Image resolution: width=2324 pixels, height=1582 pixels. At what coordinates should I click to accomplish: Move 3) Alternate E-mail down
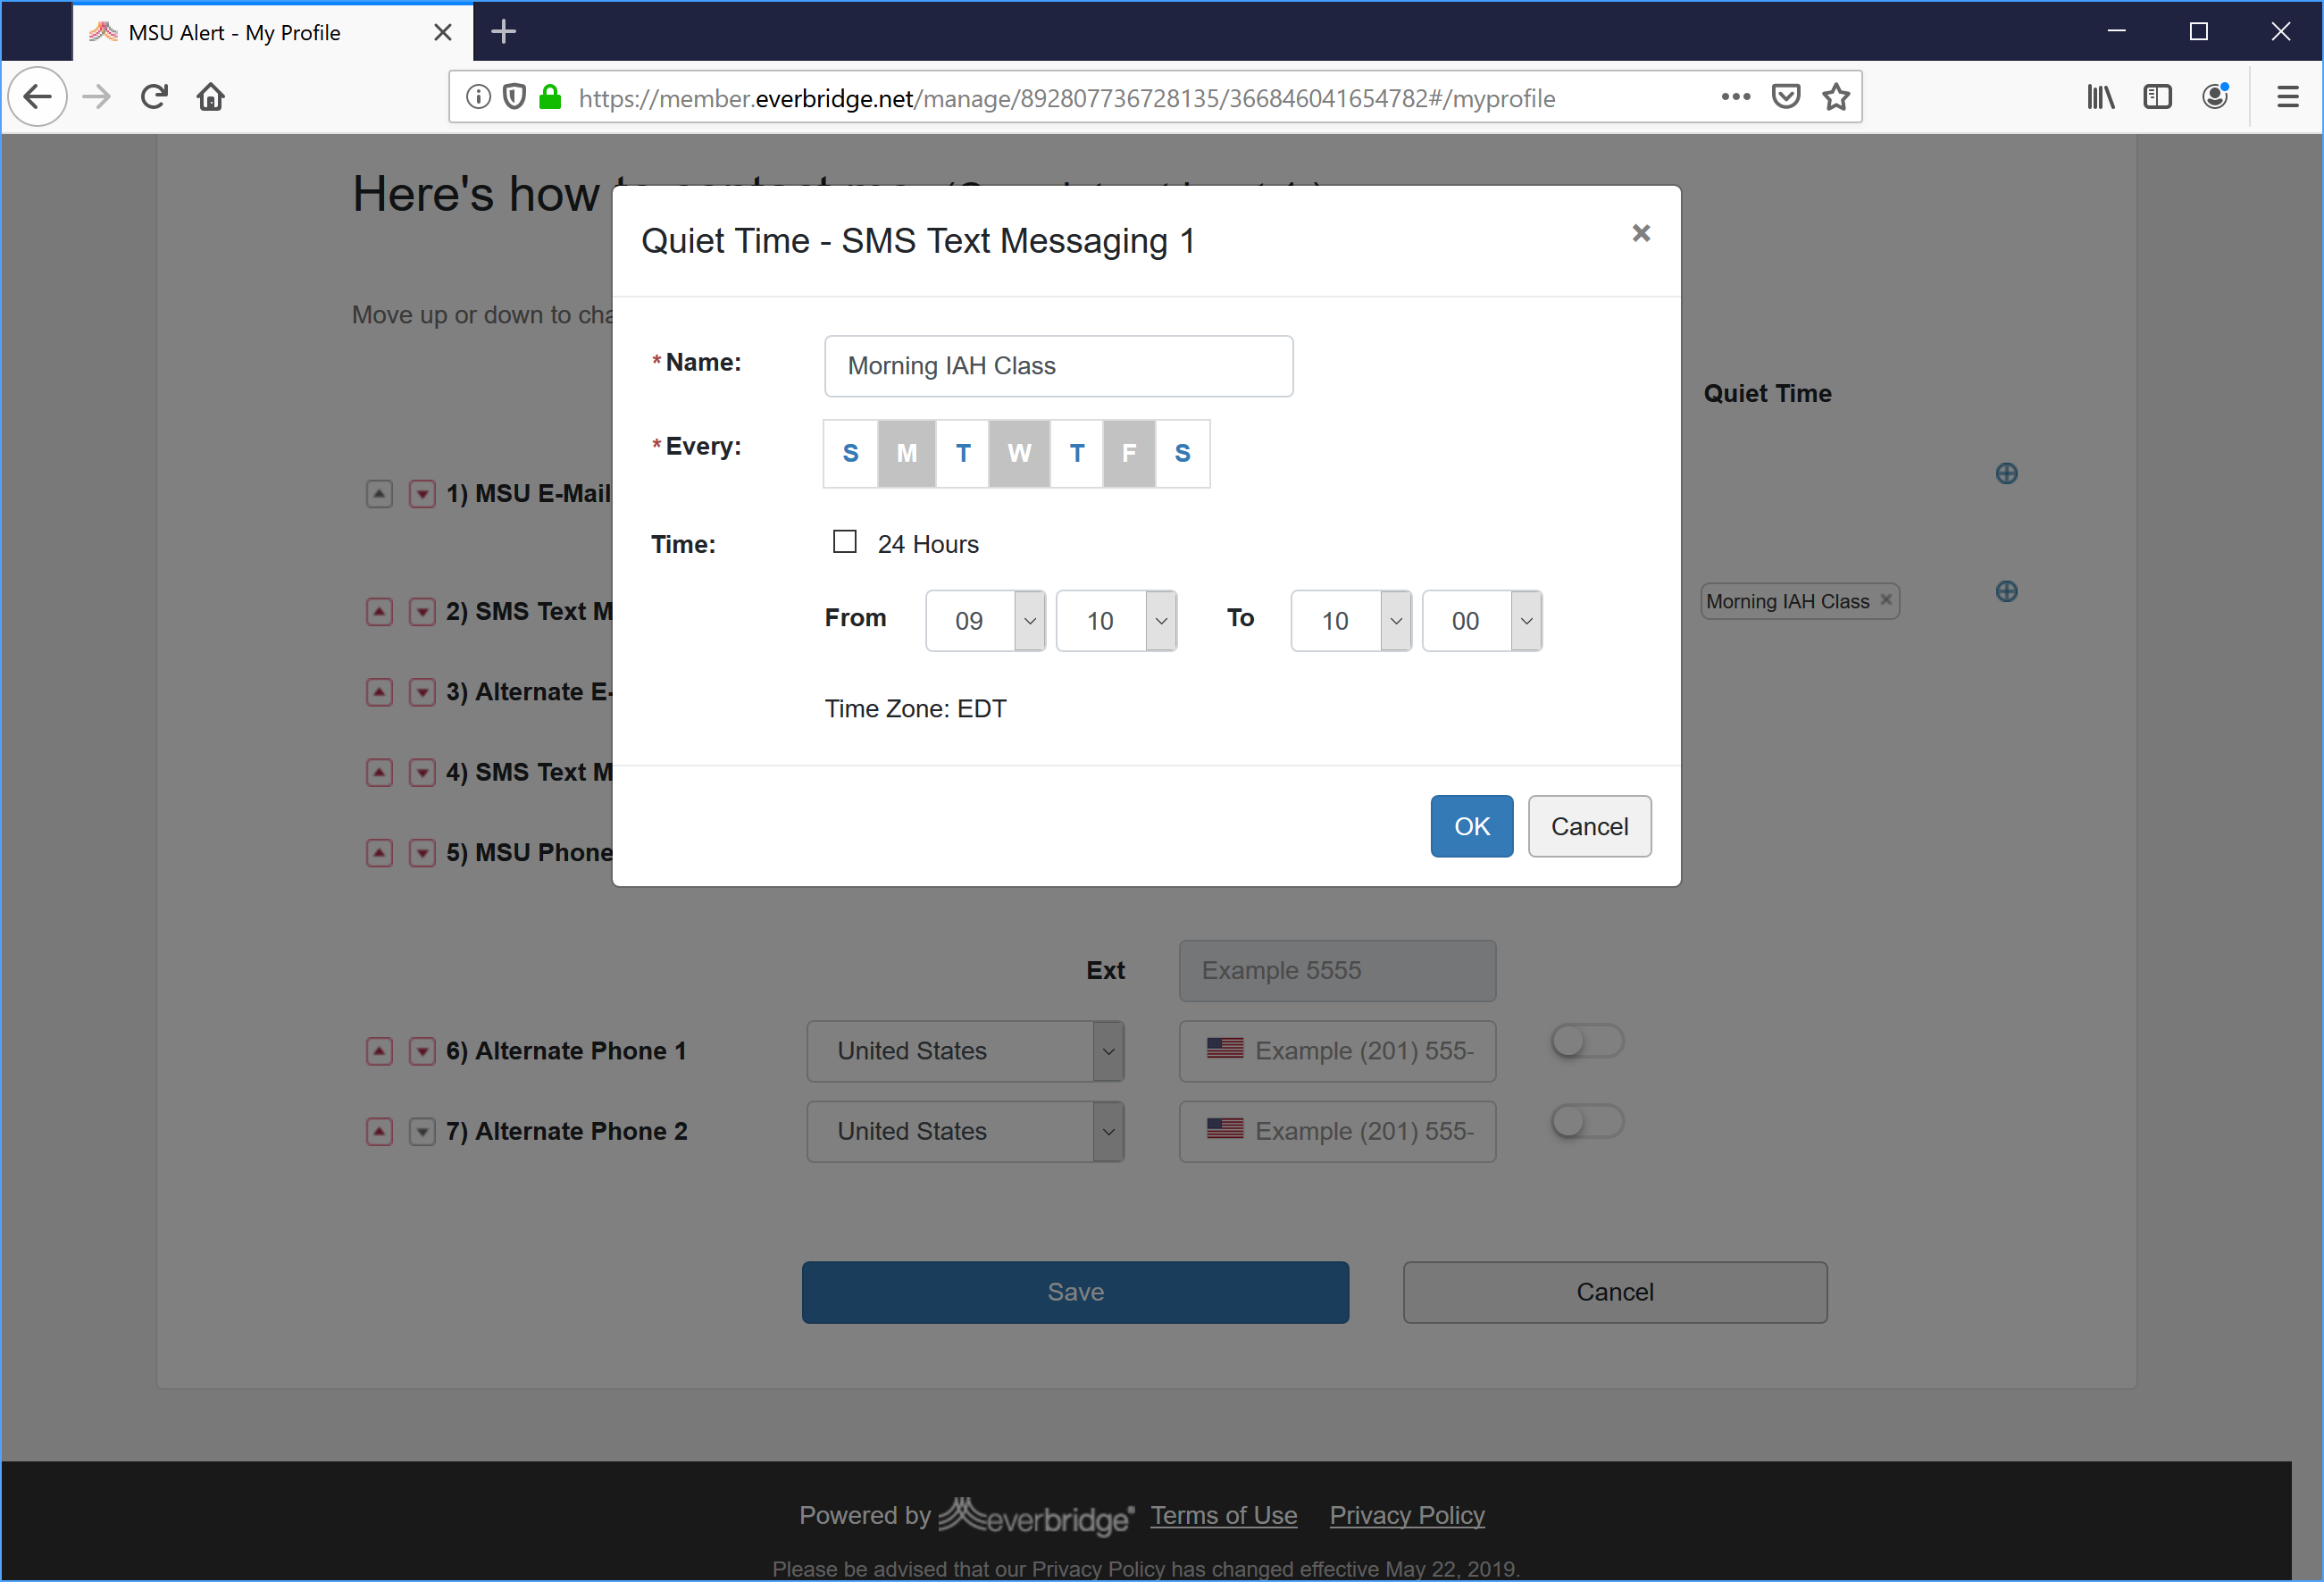(422, 692)
